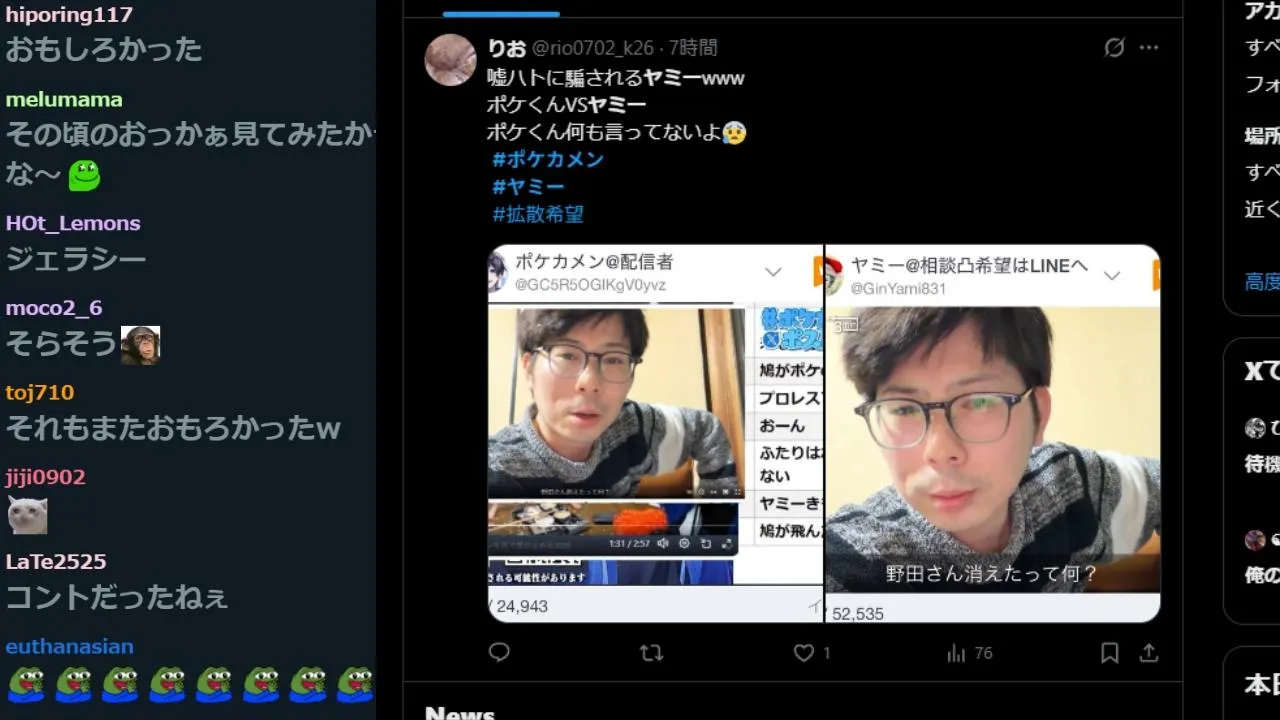Expand chevron beside ポケカメン@配信者

773,272
